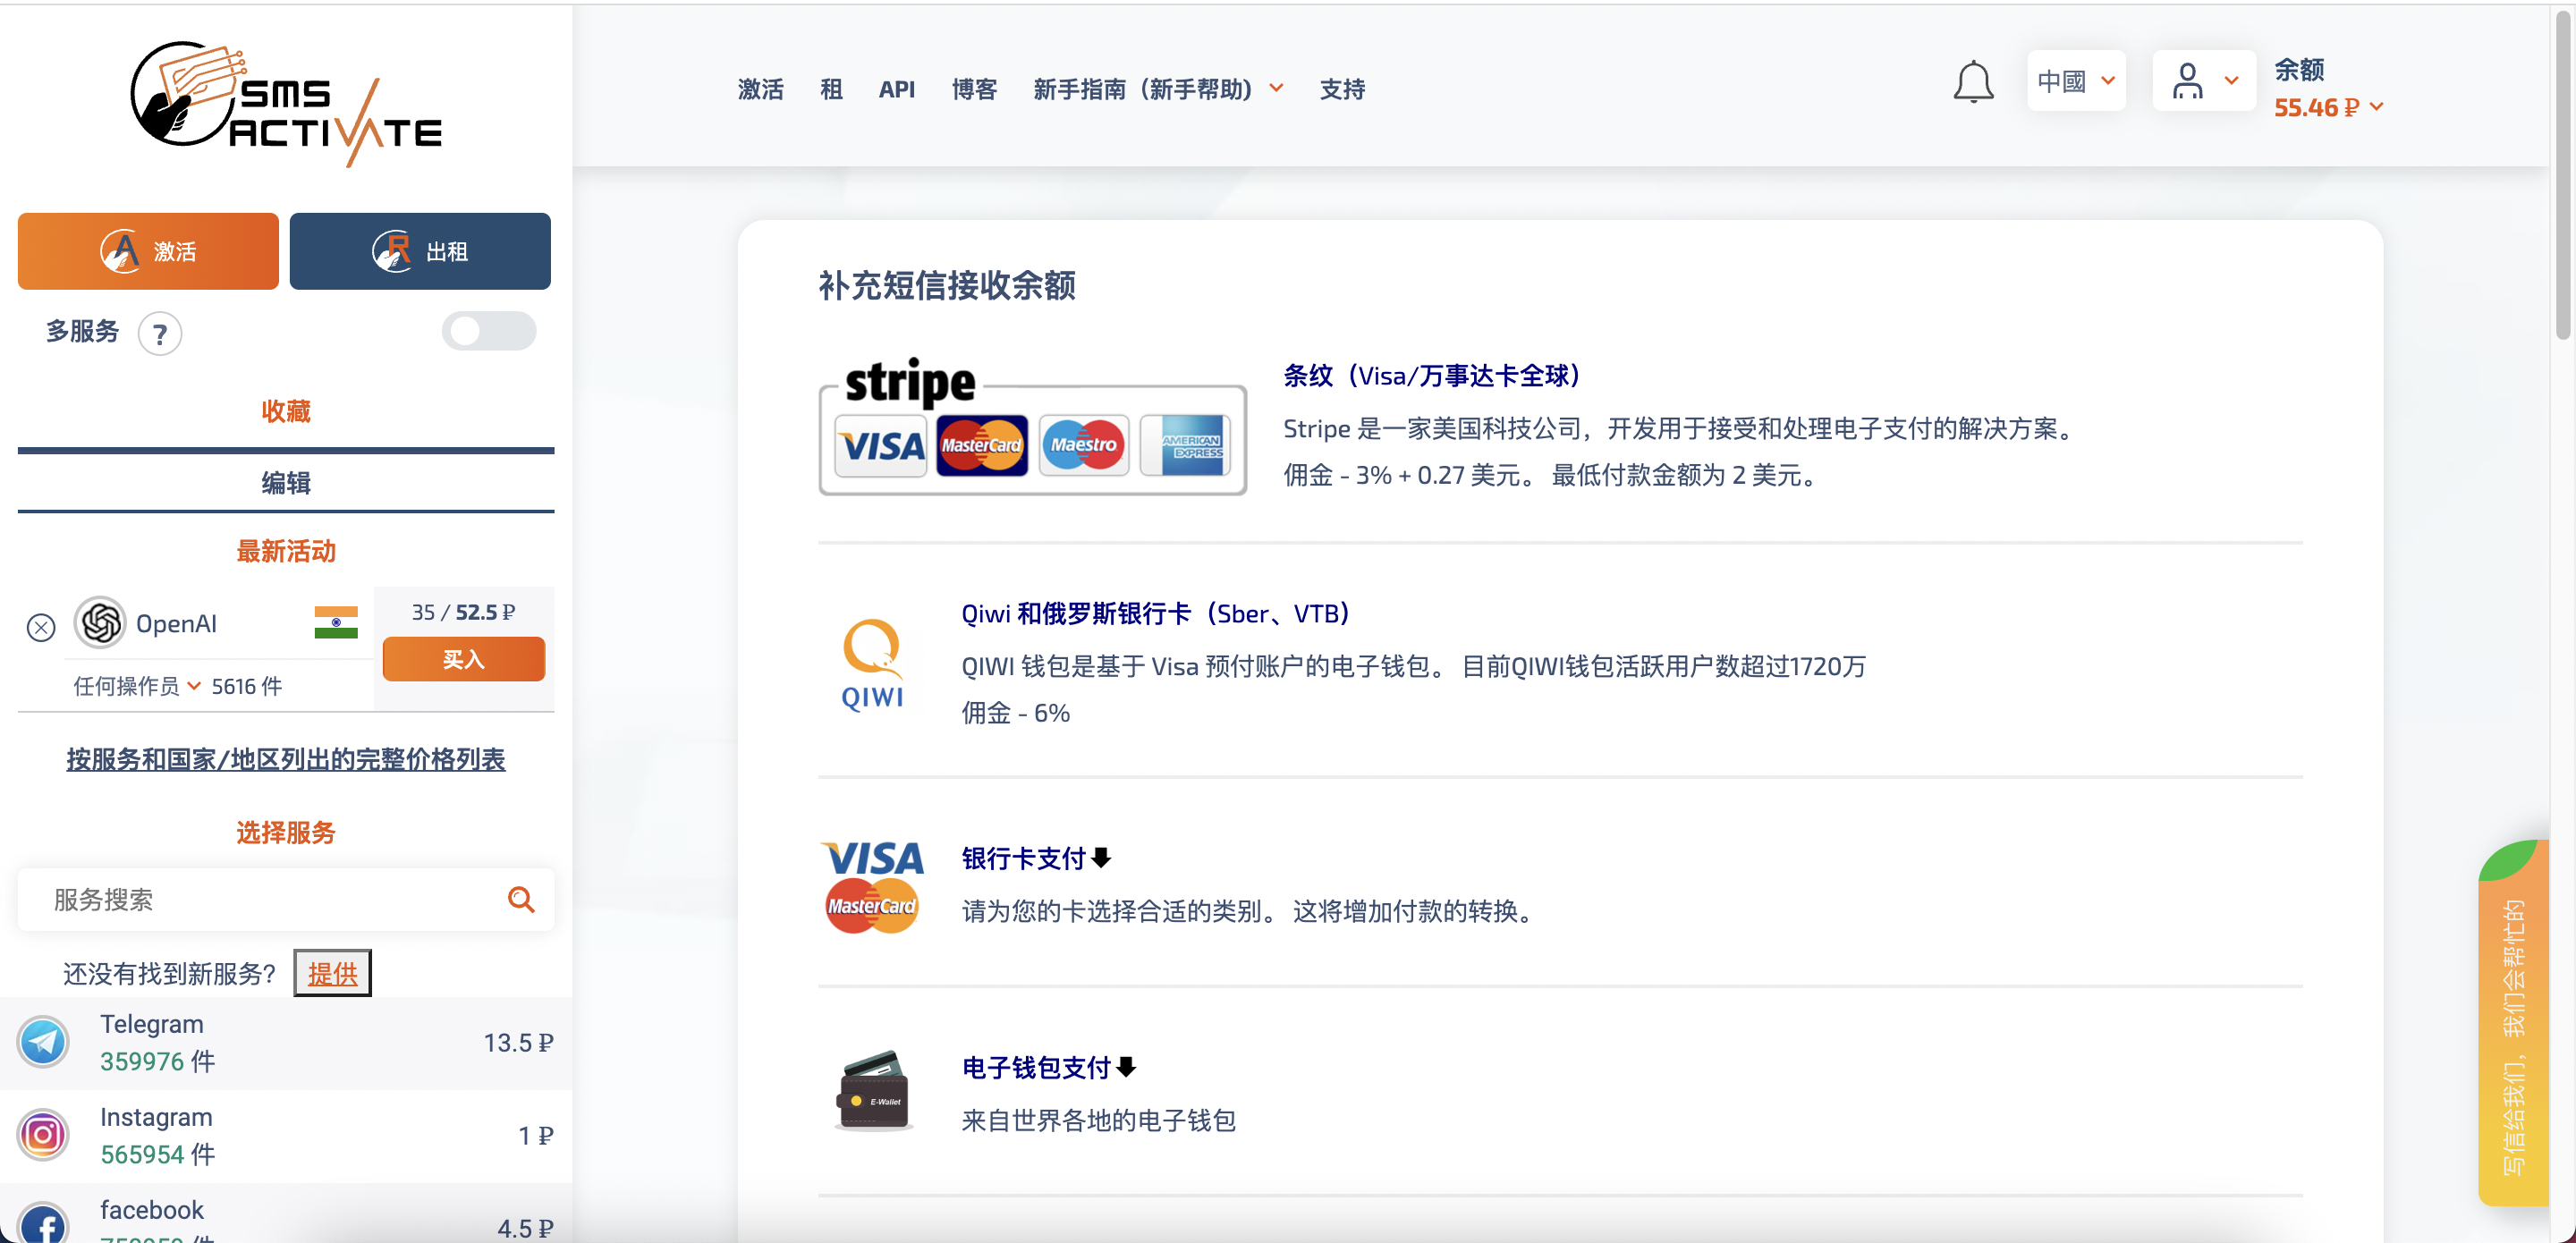This screenshot has height=1243, width=2576.
Task: Switch to the rent (出租) tab
Action: click(420, 251)
